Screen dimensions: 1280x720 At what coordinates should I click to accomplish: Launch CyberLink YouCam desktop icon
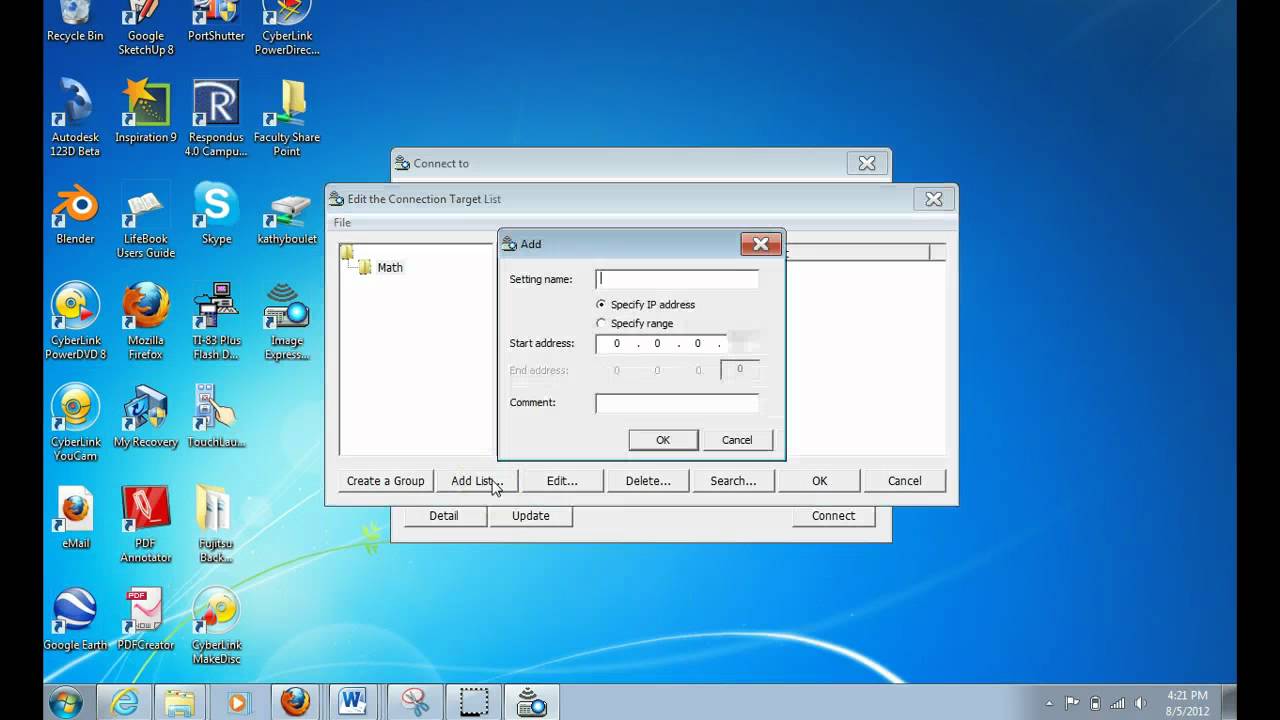75,423
